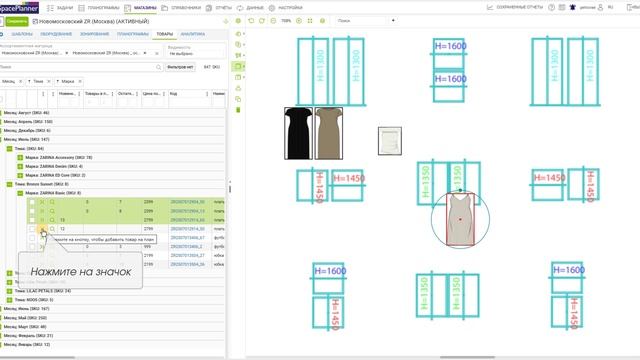Click the Месяц: Август (SKU: 46) row

pyautogui.click(x=113, y=113)
